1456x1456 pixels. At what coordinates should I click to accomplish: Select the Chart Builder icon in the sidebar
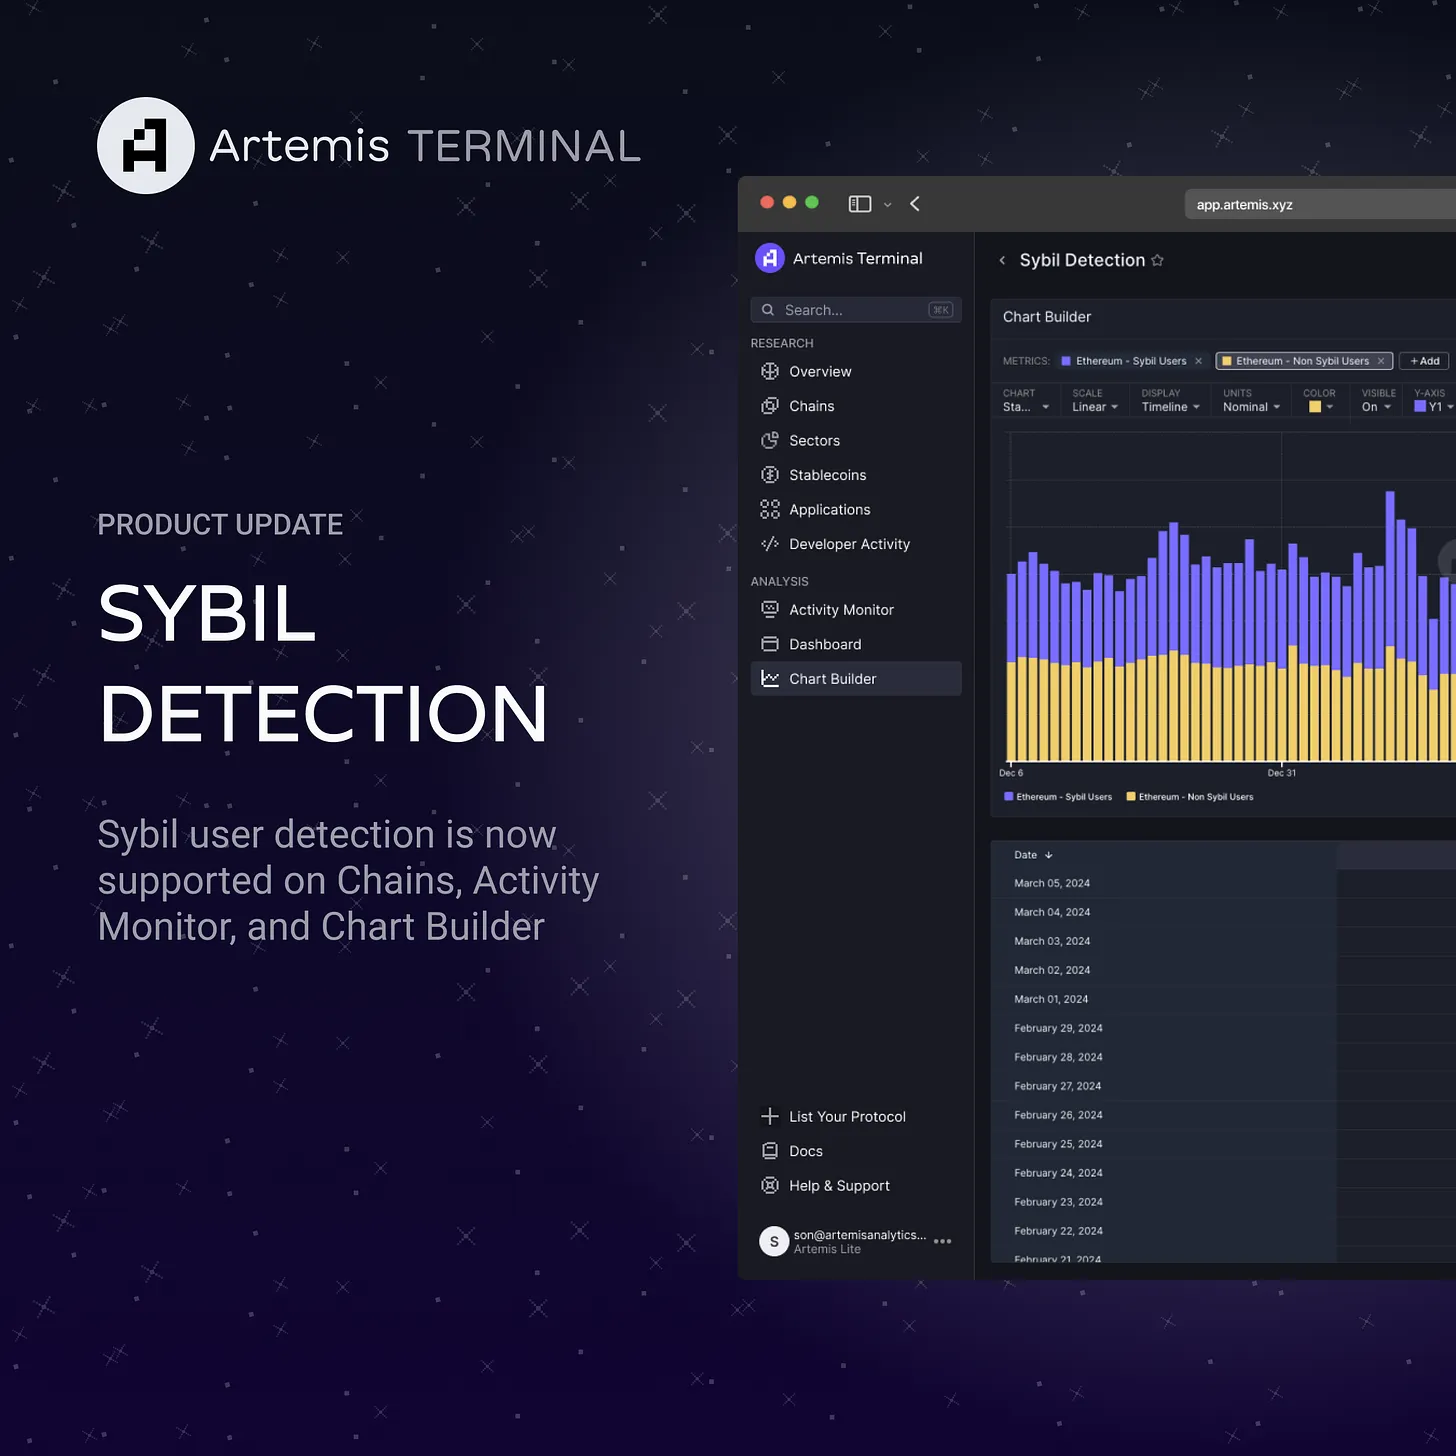click(x=770, y=678)
